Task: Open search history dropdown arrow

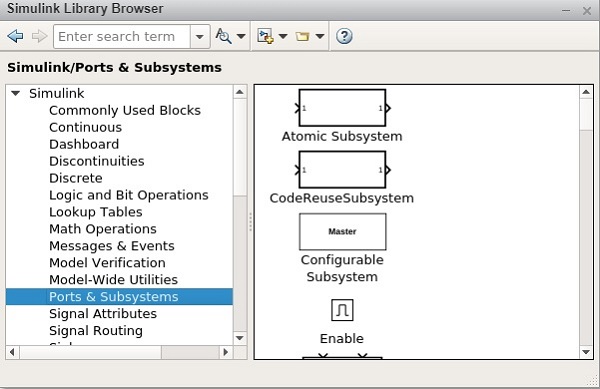Action: click(x=200, y=37)
